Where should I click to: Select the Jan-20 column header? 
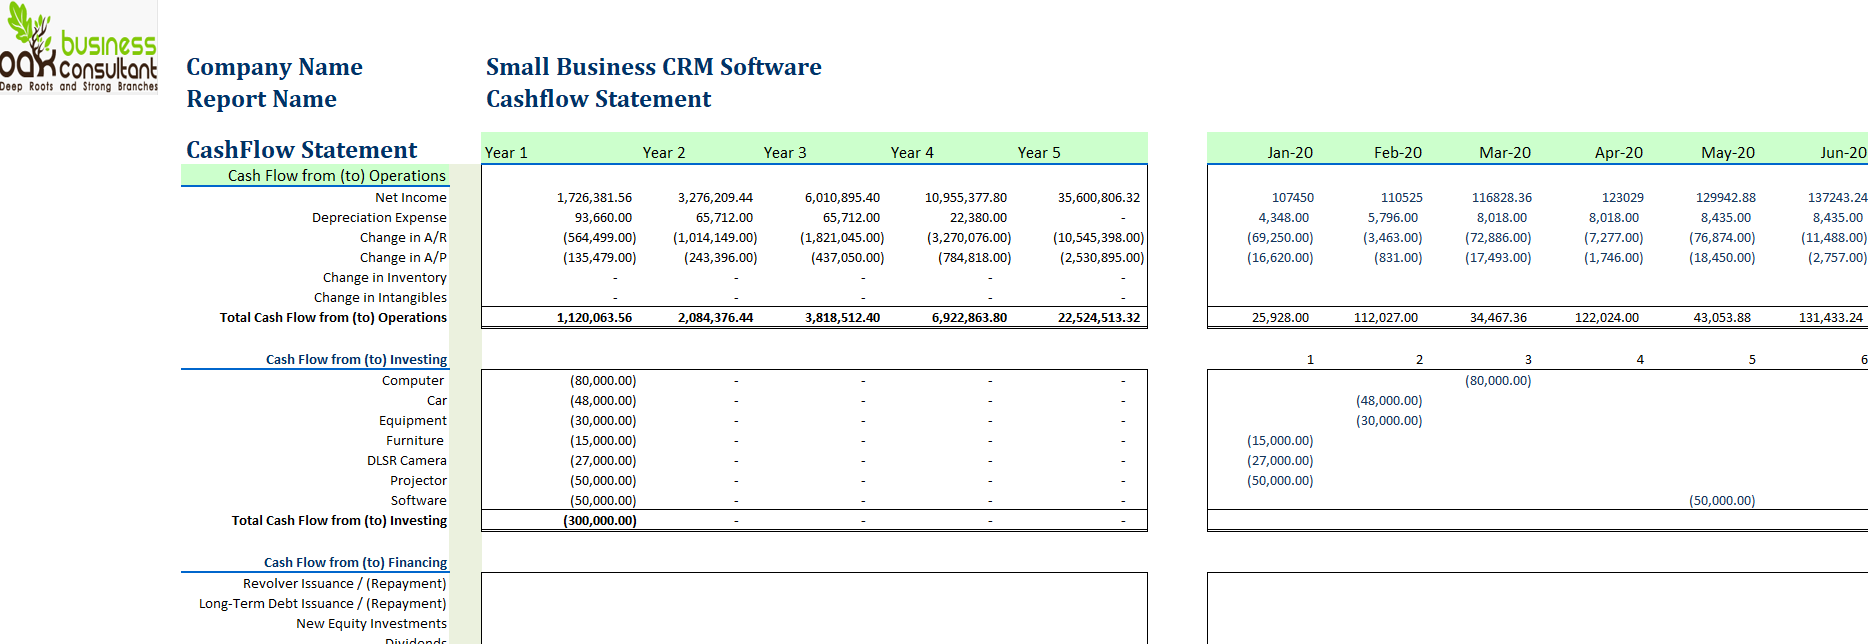click(1290, 153)
